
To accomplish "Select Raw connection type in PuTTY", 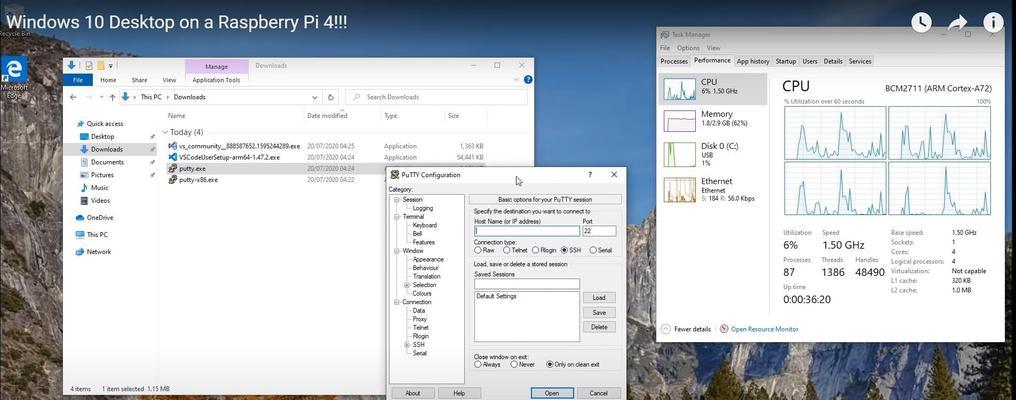I will tap(478, 250).
